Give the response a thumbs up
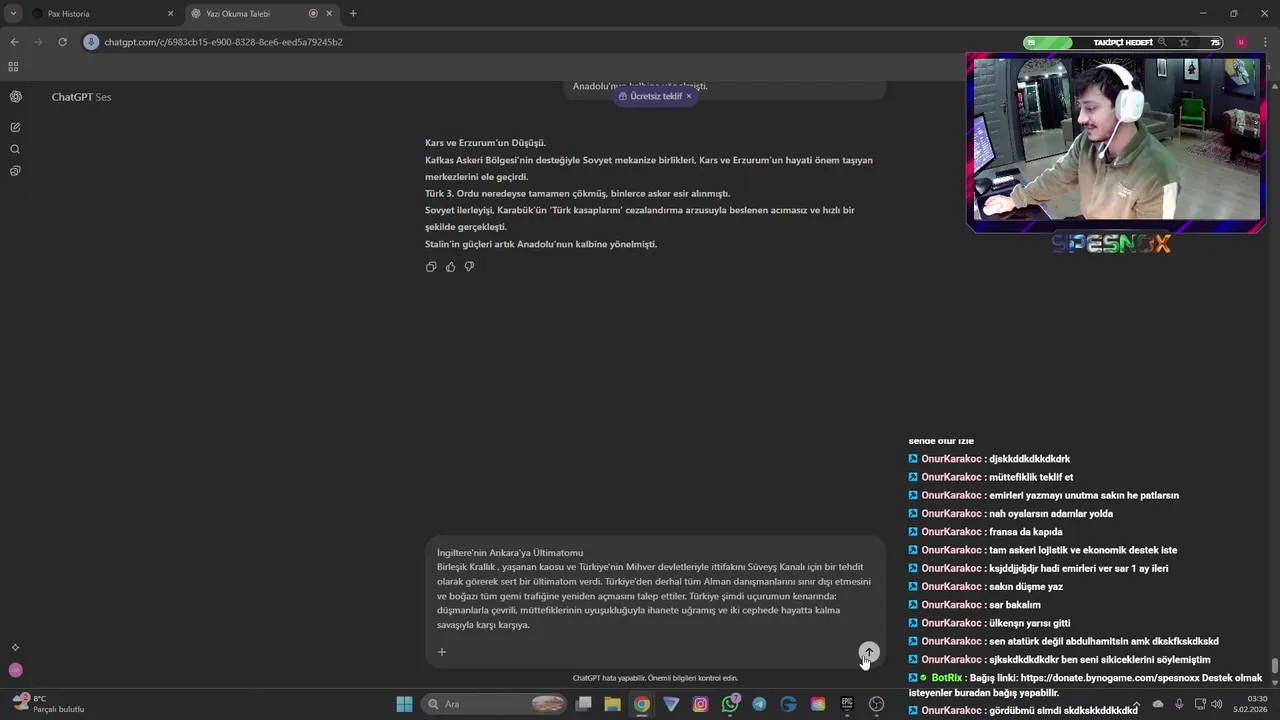 coord(450,267)
